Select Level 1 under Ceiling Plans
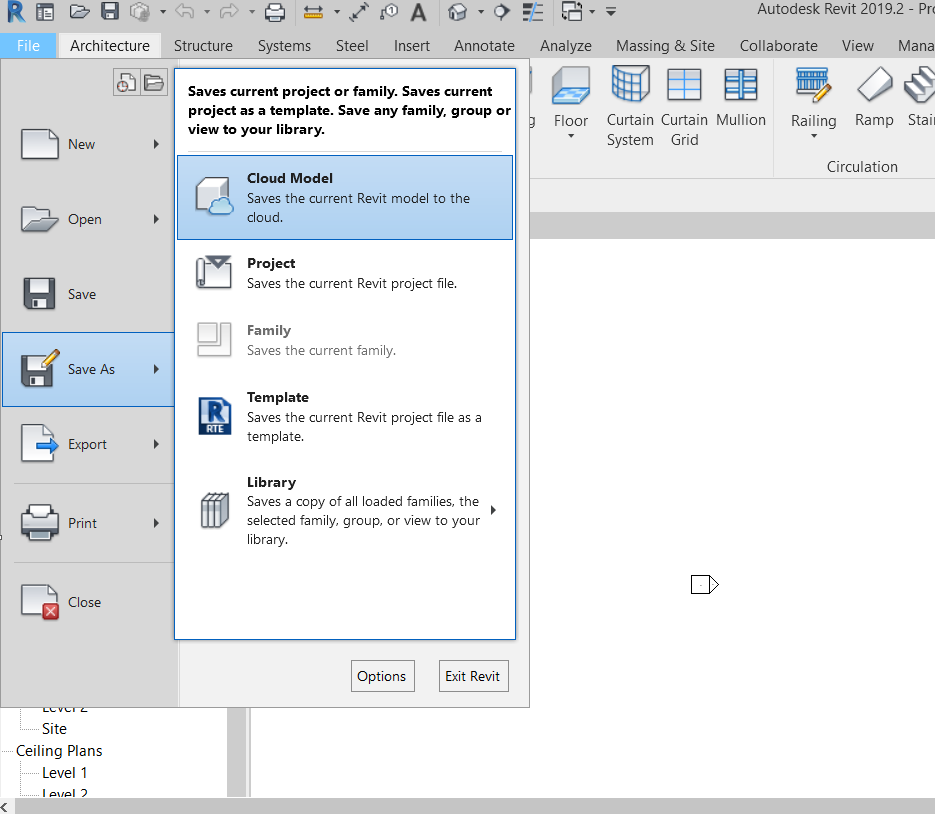The height and width of the screenshot is (814, 935). coord(64,773)
